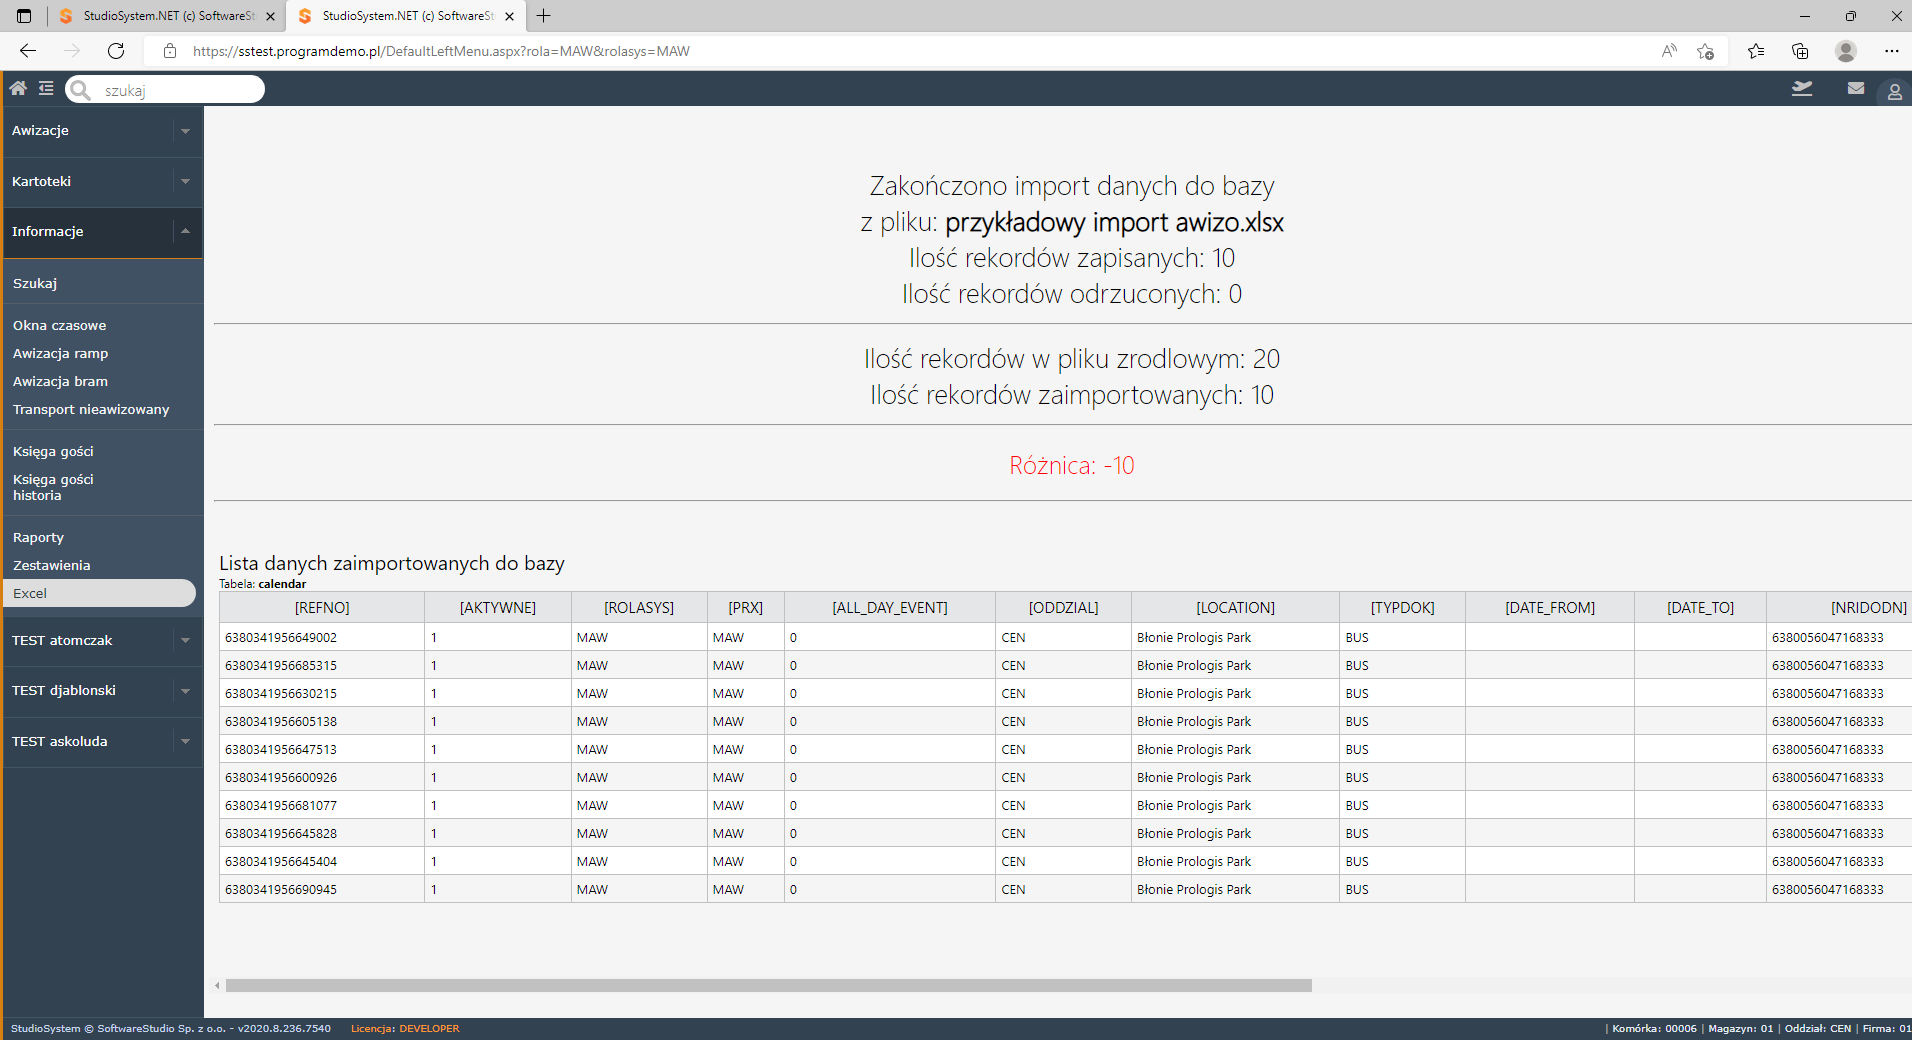The height and width of the screenshot is (1040, 1912).
Task: Open Księga gości historia link
Action: (53, 487)
